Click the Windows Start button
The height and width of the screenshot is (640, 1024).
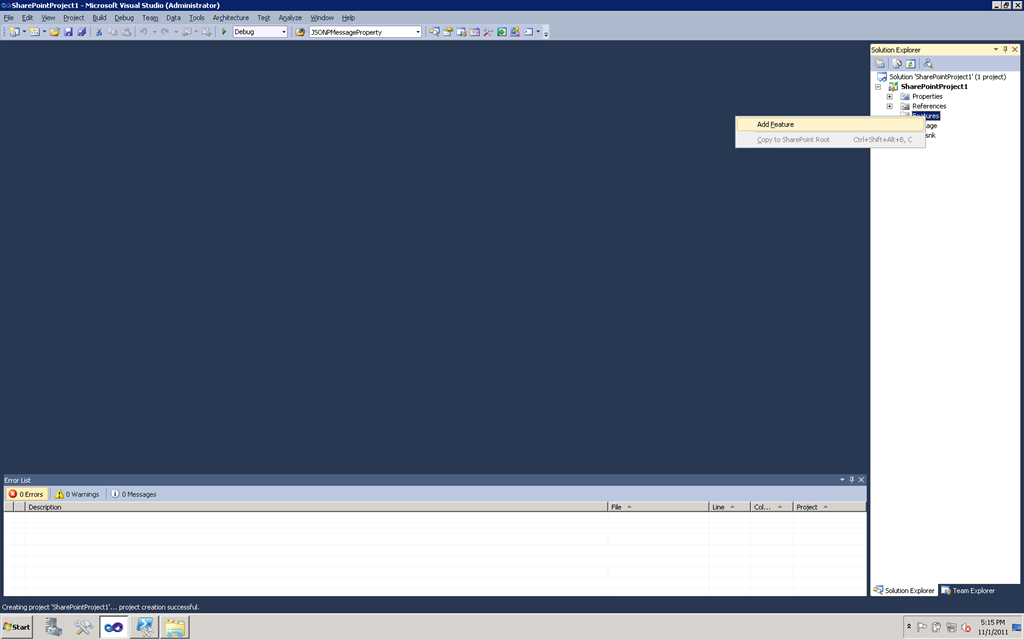tap(17, 627)
